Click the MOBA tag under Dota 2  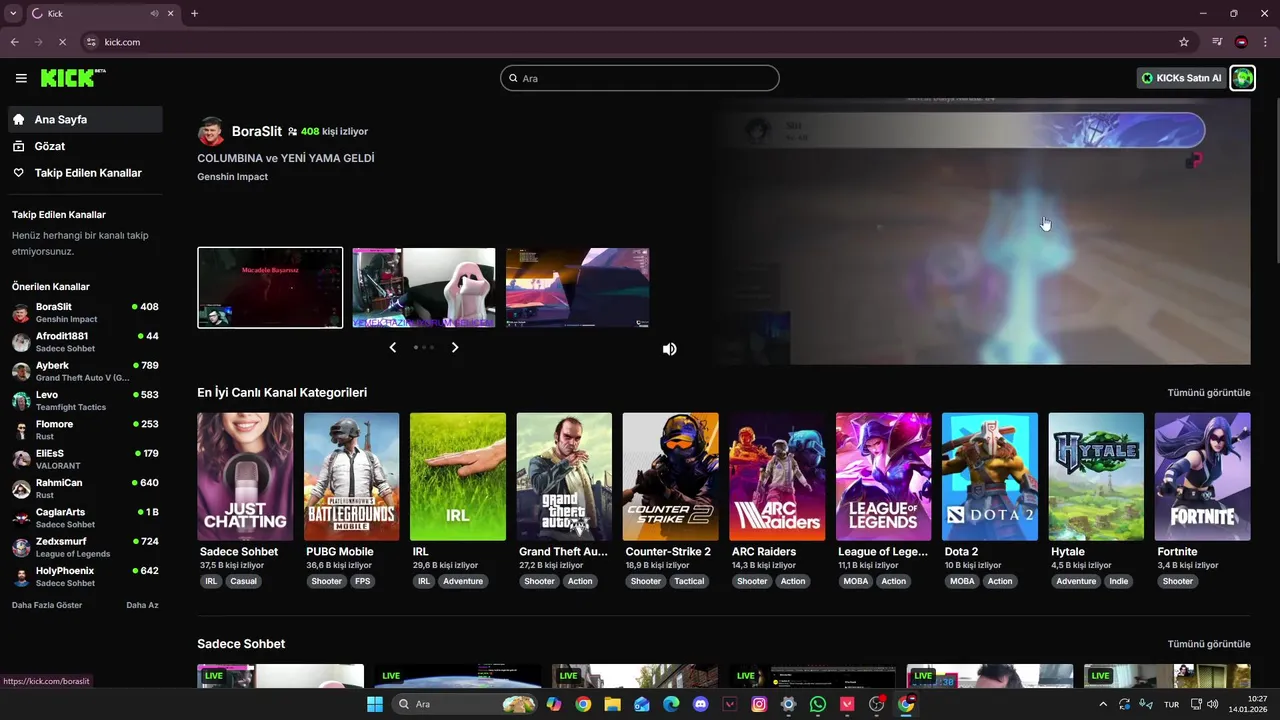pos(962,581)
